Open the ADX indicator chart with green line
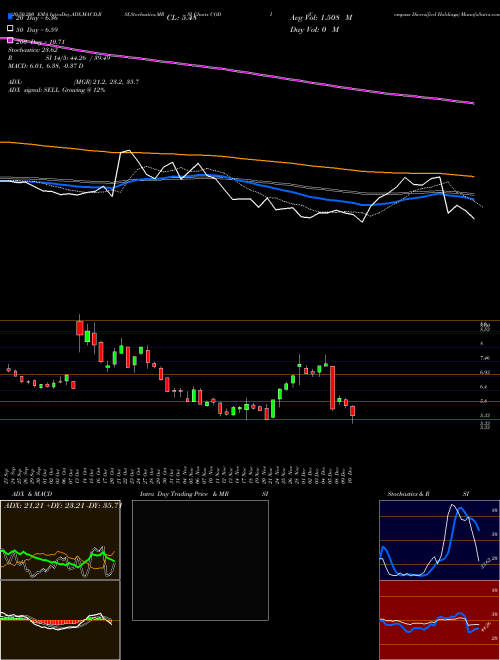This screenshot has height=660, width=500. 60,540
